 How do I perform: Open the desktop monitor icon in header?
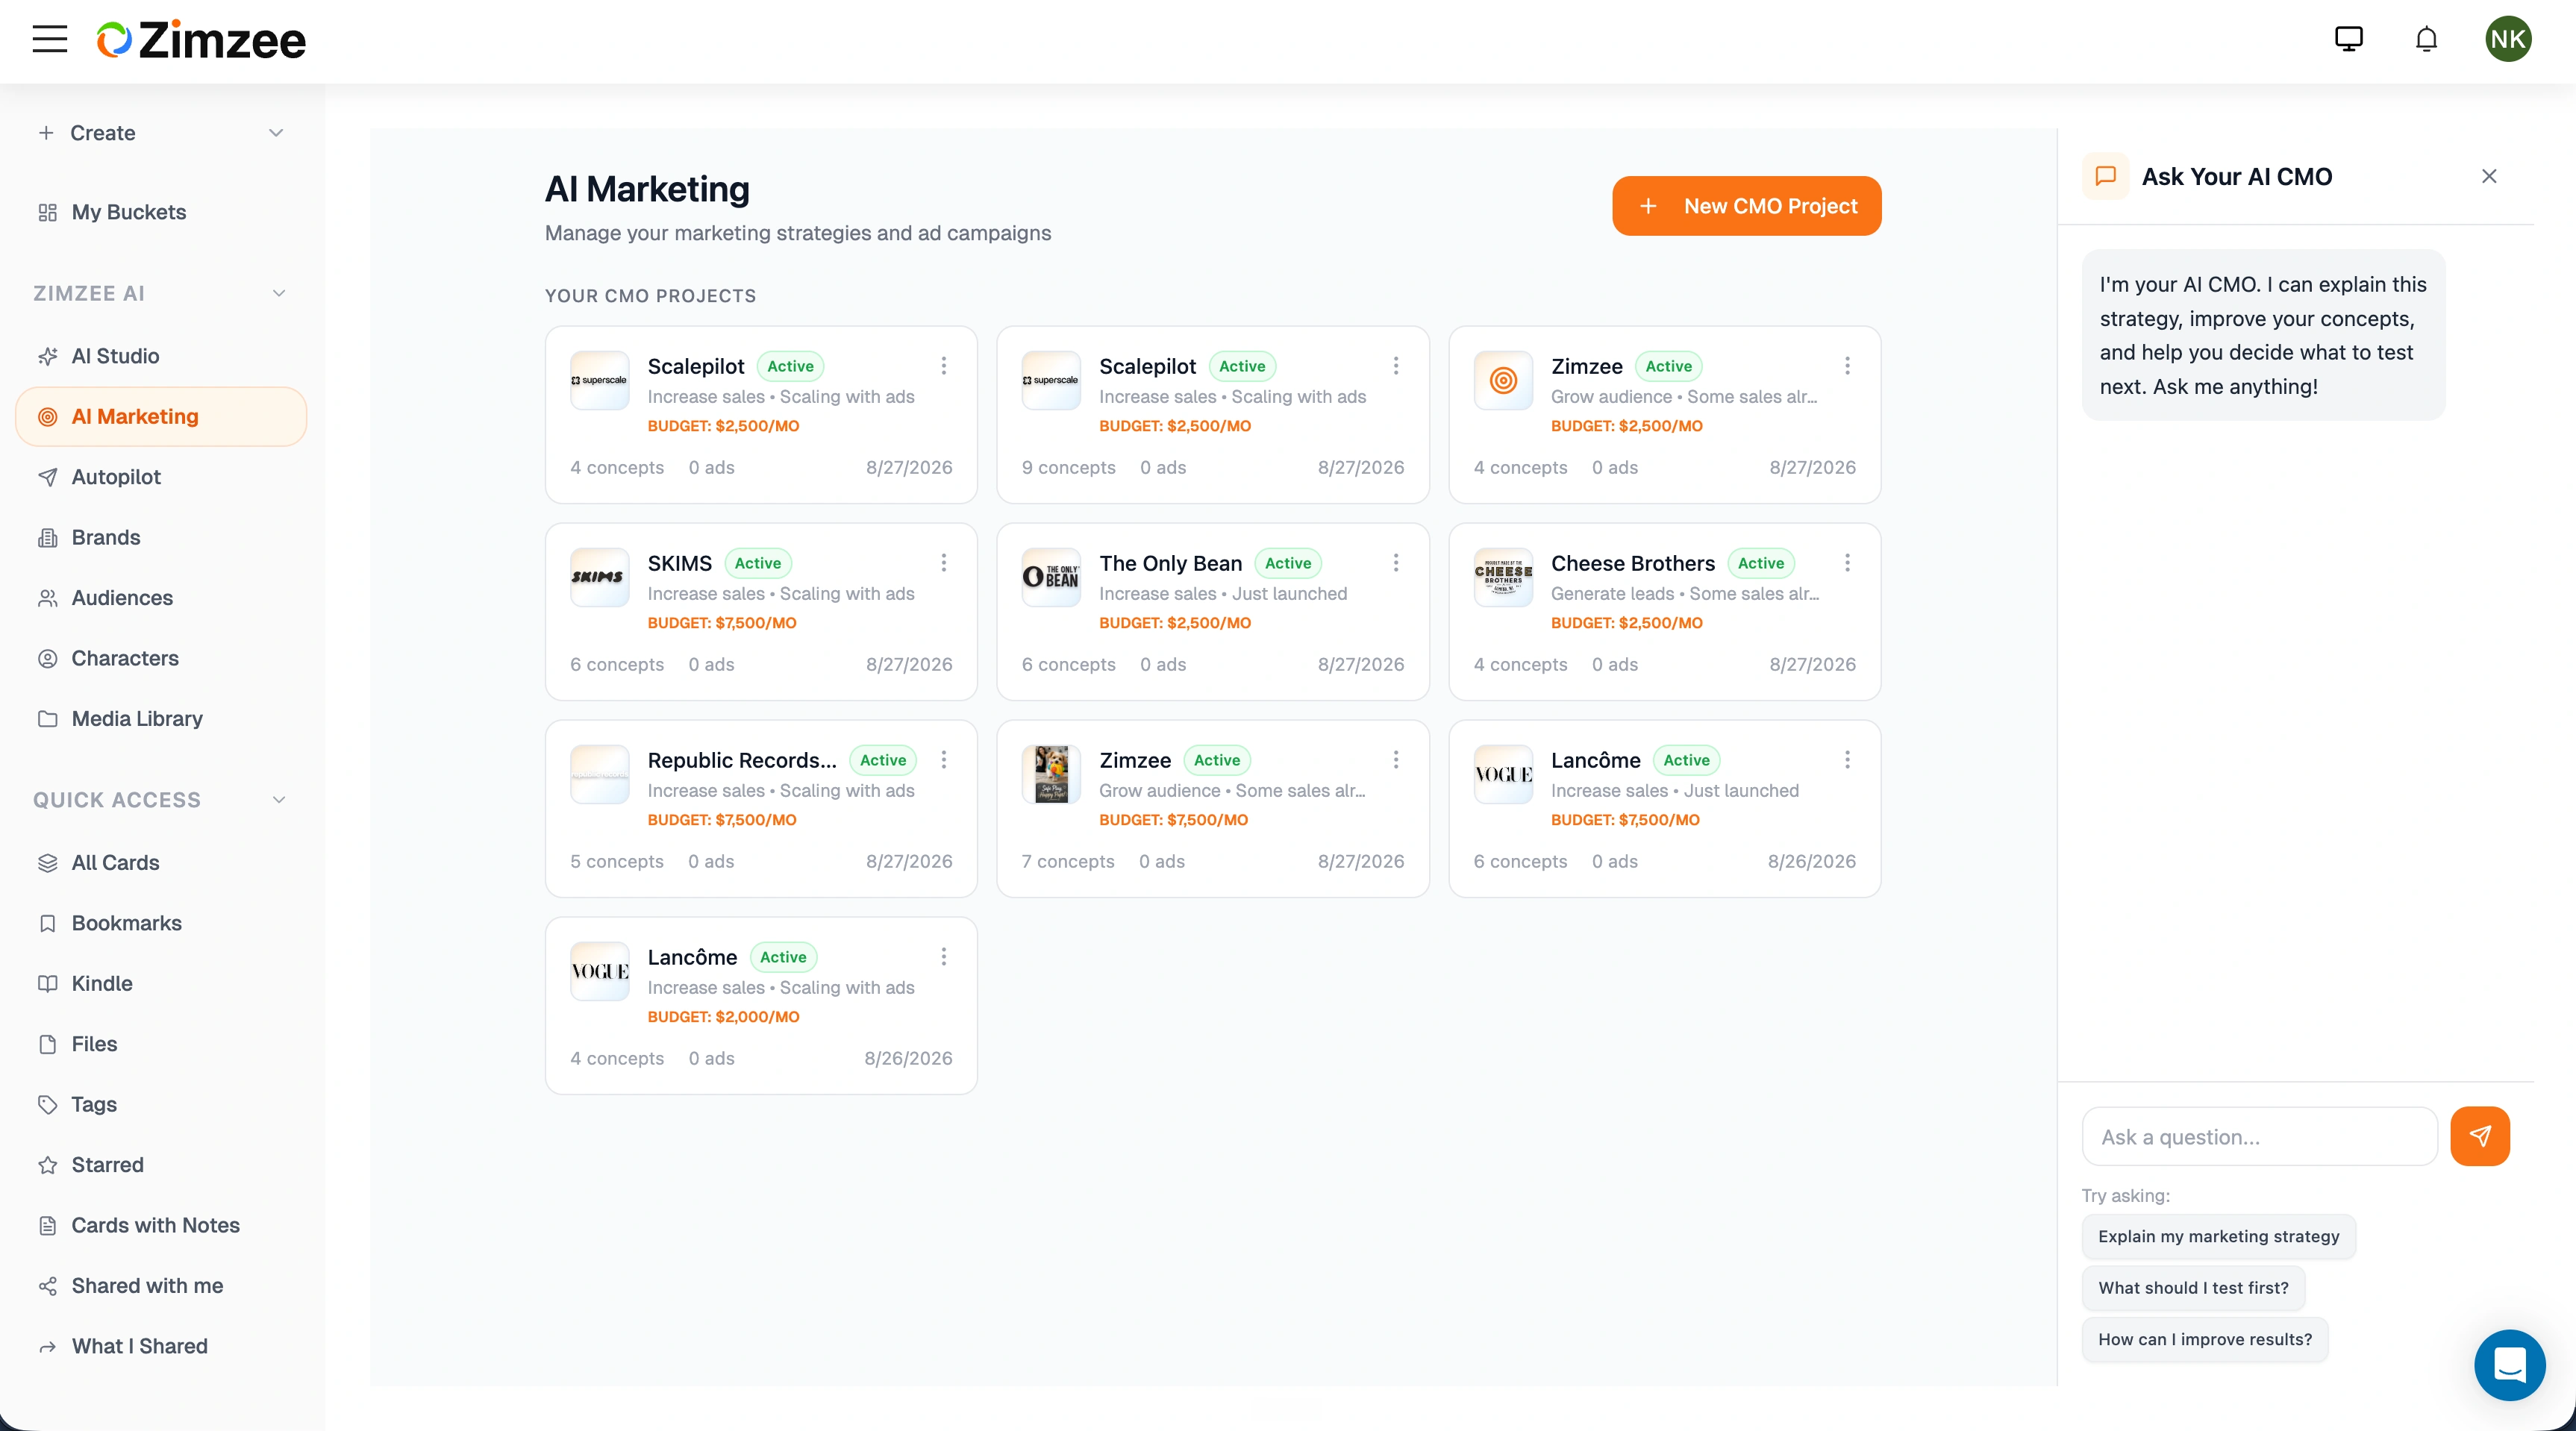click(x=2348, y=39)
